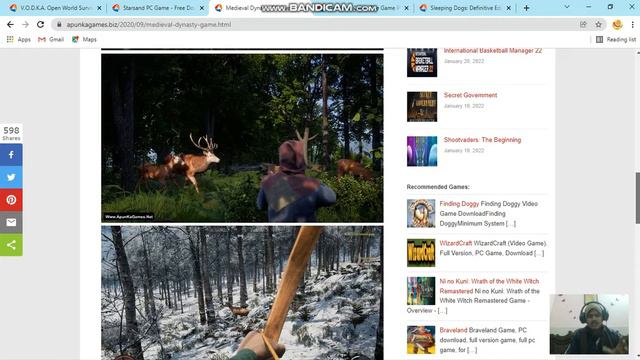Click the Shootvaders thumbnail
This screenshot has height=360, width=640.
(422, 151)
